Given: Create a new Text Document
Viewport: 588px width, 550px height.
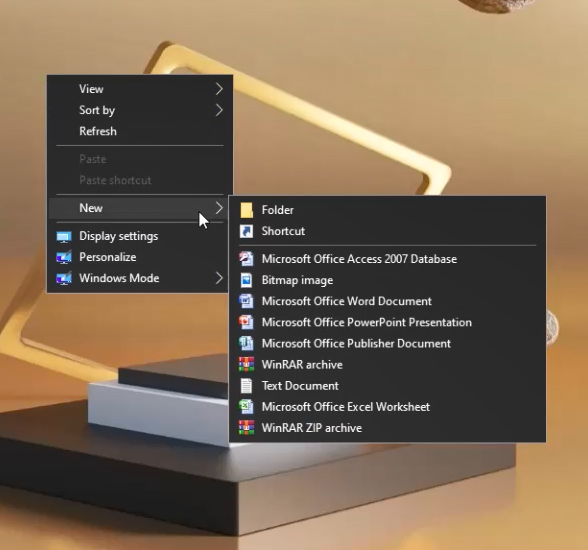Looking at the screenshot, I should point(387,386).
